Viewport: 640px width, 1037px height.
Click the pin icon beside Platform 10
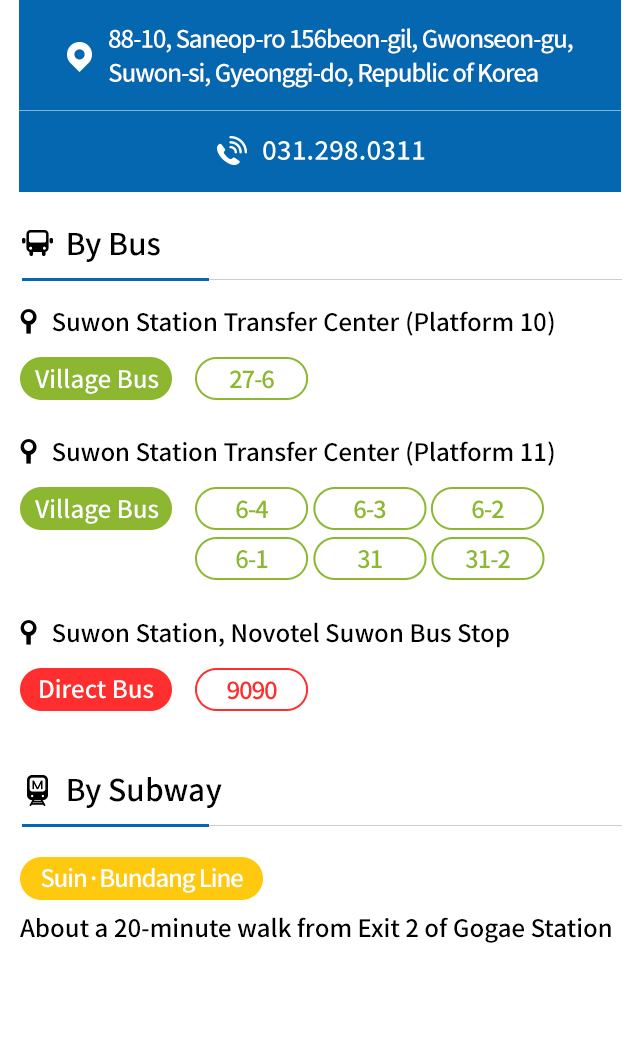(28, 322)
